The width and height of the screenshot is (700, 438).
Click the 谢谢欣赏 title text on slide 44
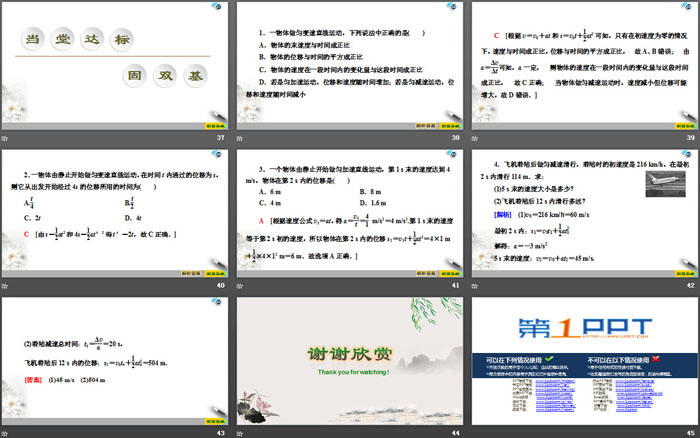tap(350, 354)
